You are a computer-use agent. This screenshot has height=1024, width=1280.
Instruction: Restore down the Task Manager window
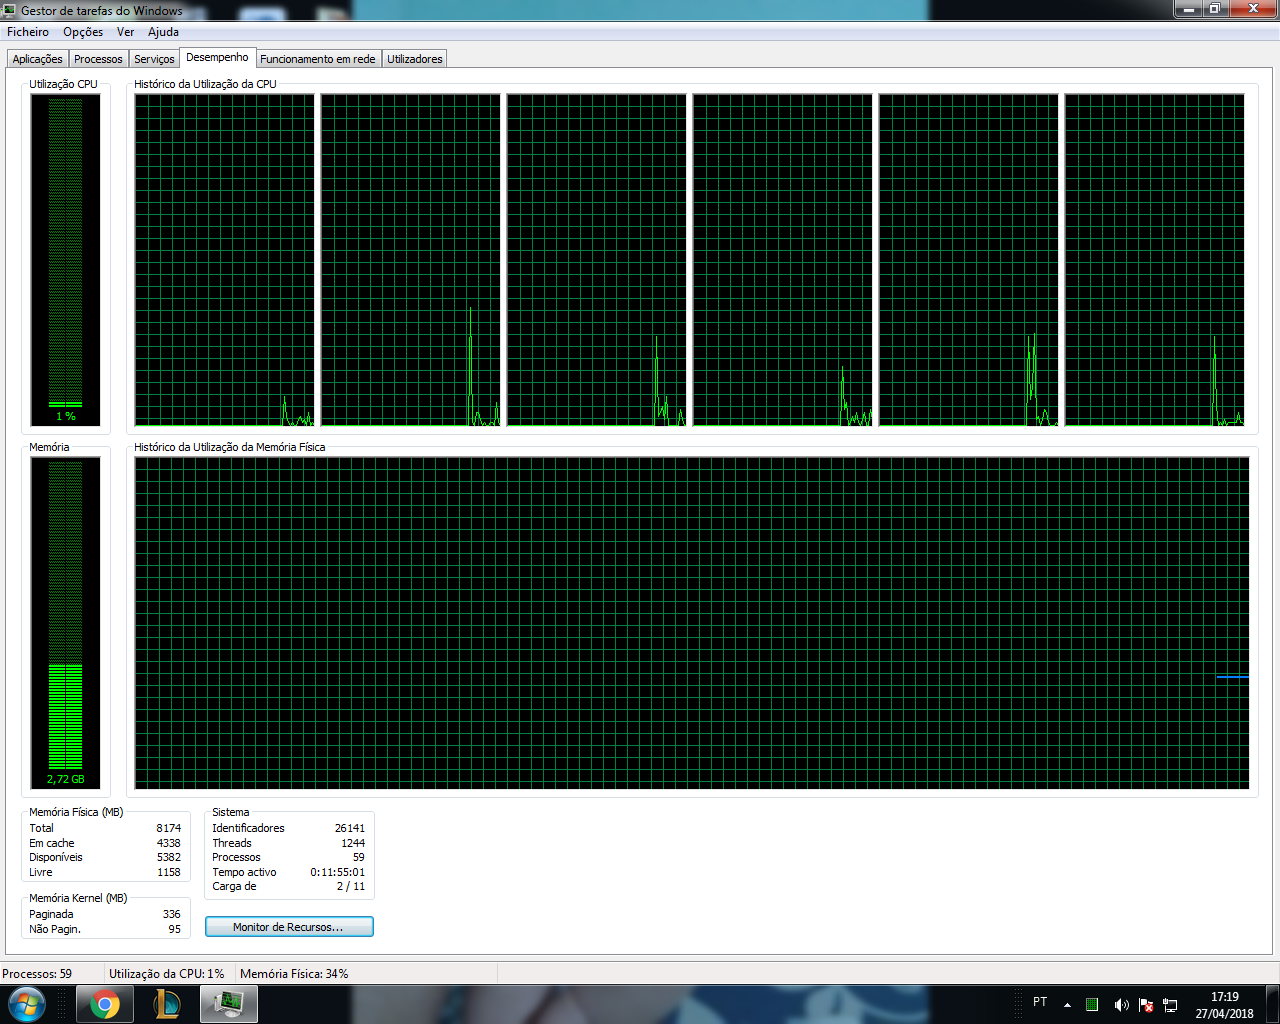[1214, 9]
